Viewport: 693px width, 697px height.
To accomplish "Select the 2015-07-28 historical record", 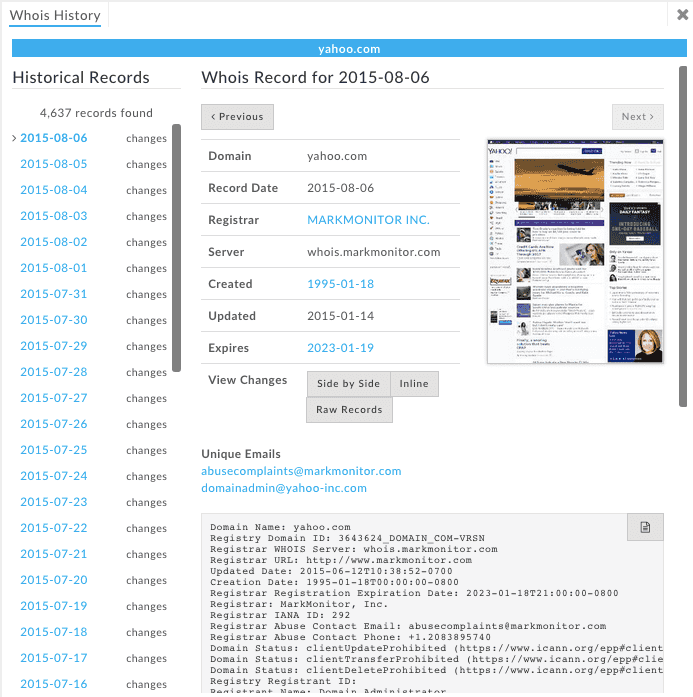I will (x=54, y=372).
